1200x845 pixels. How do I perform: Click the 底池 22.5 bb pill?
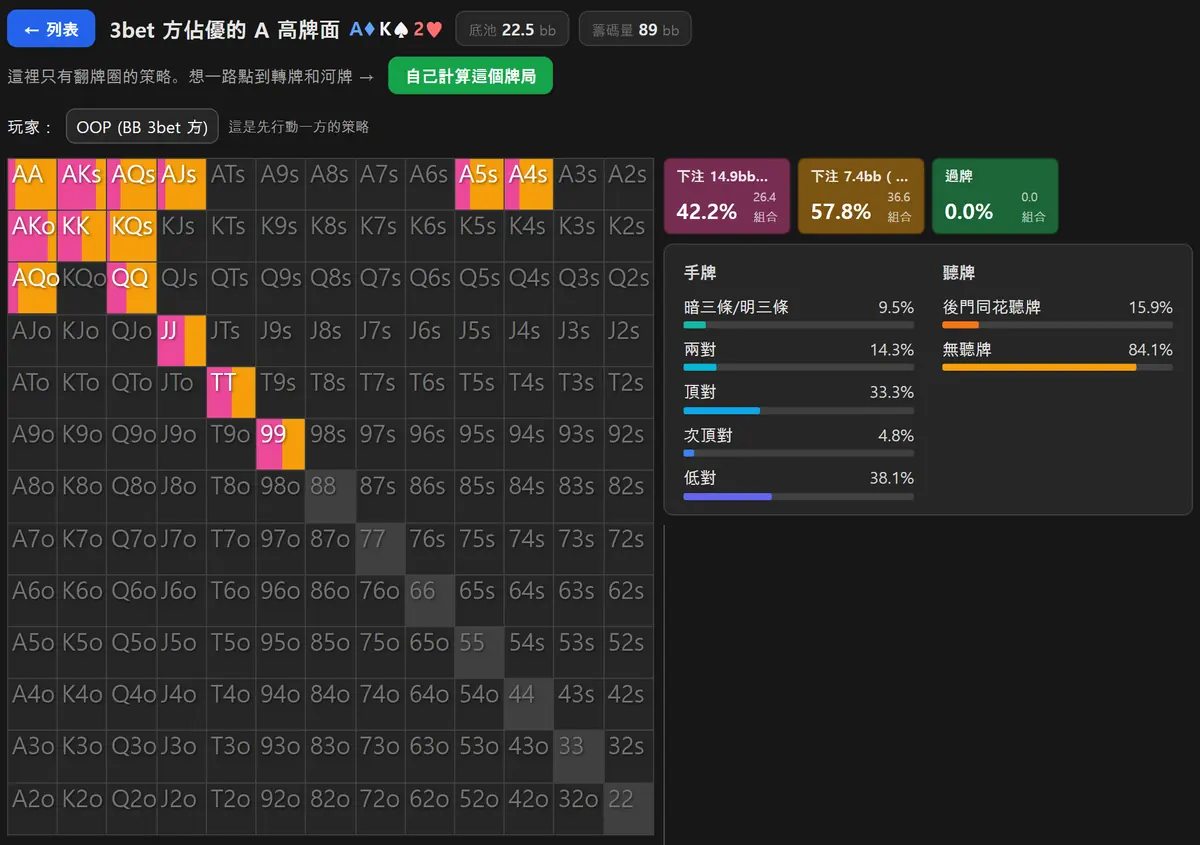pyautogui.click(x=513, y=29)
